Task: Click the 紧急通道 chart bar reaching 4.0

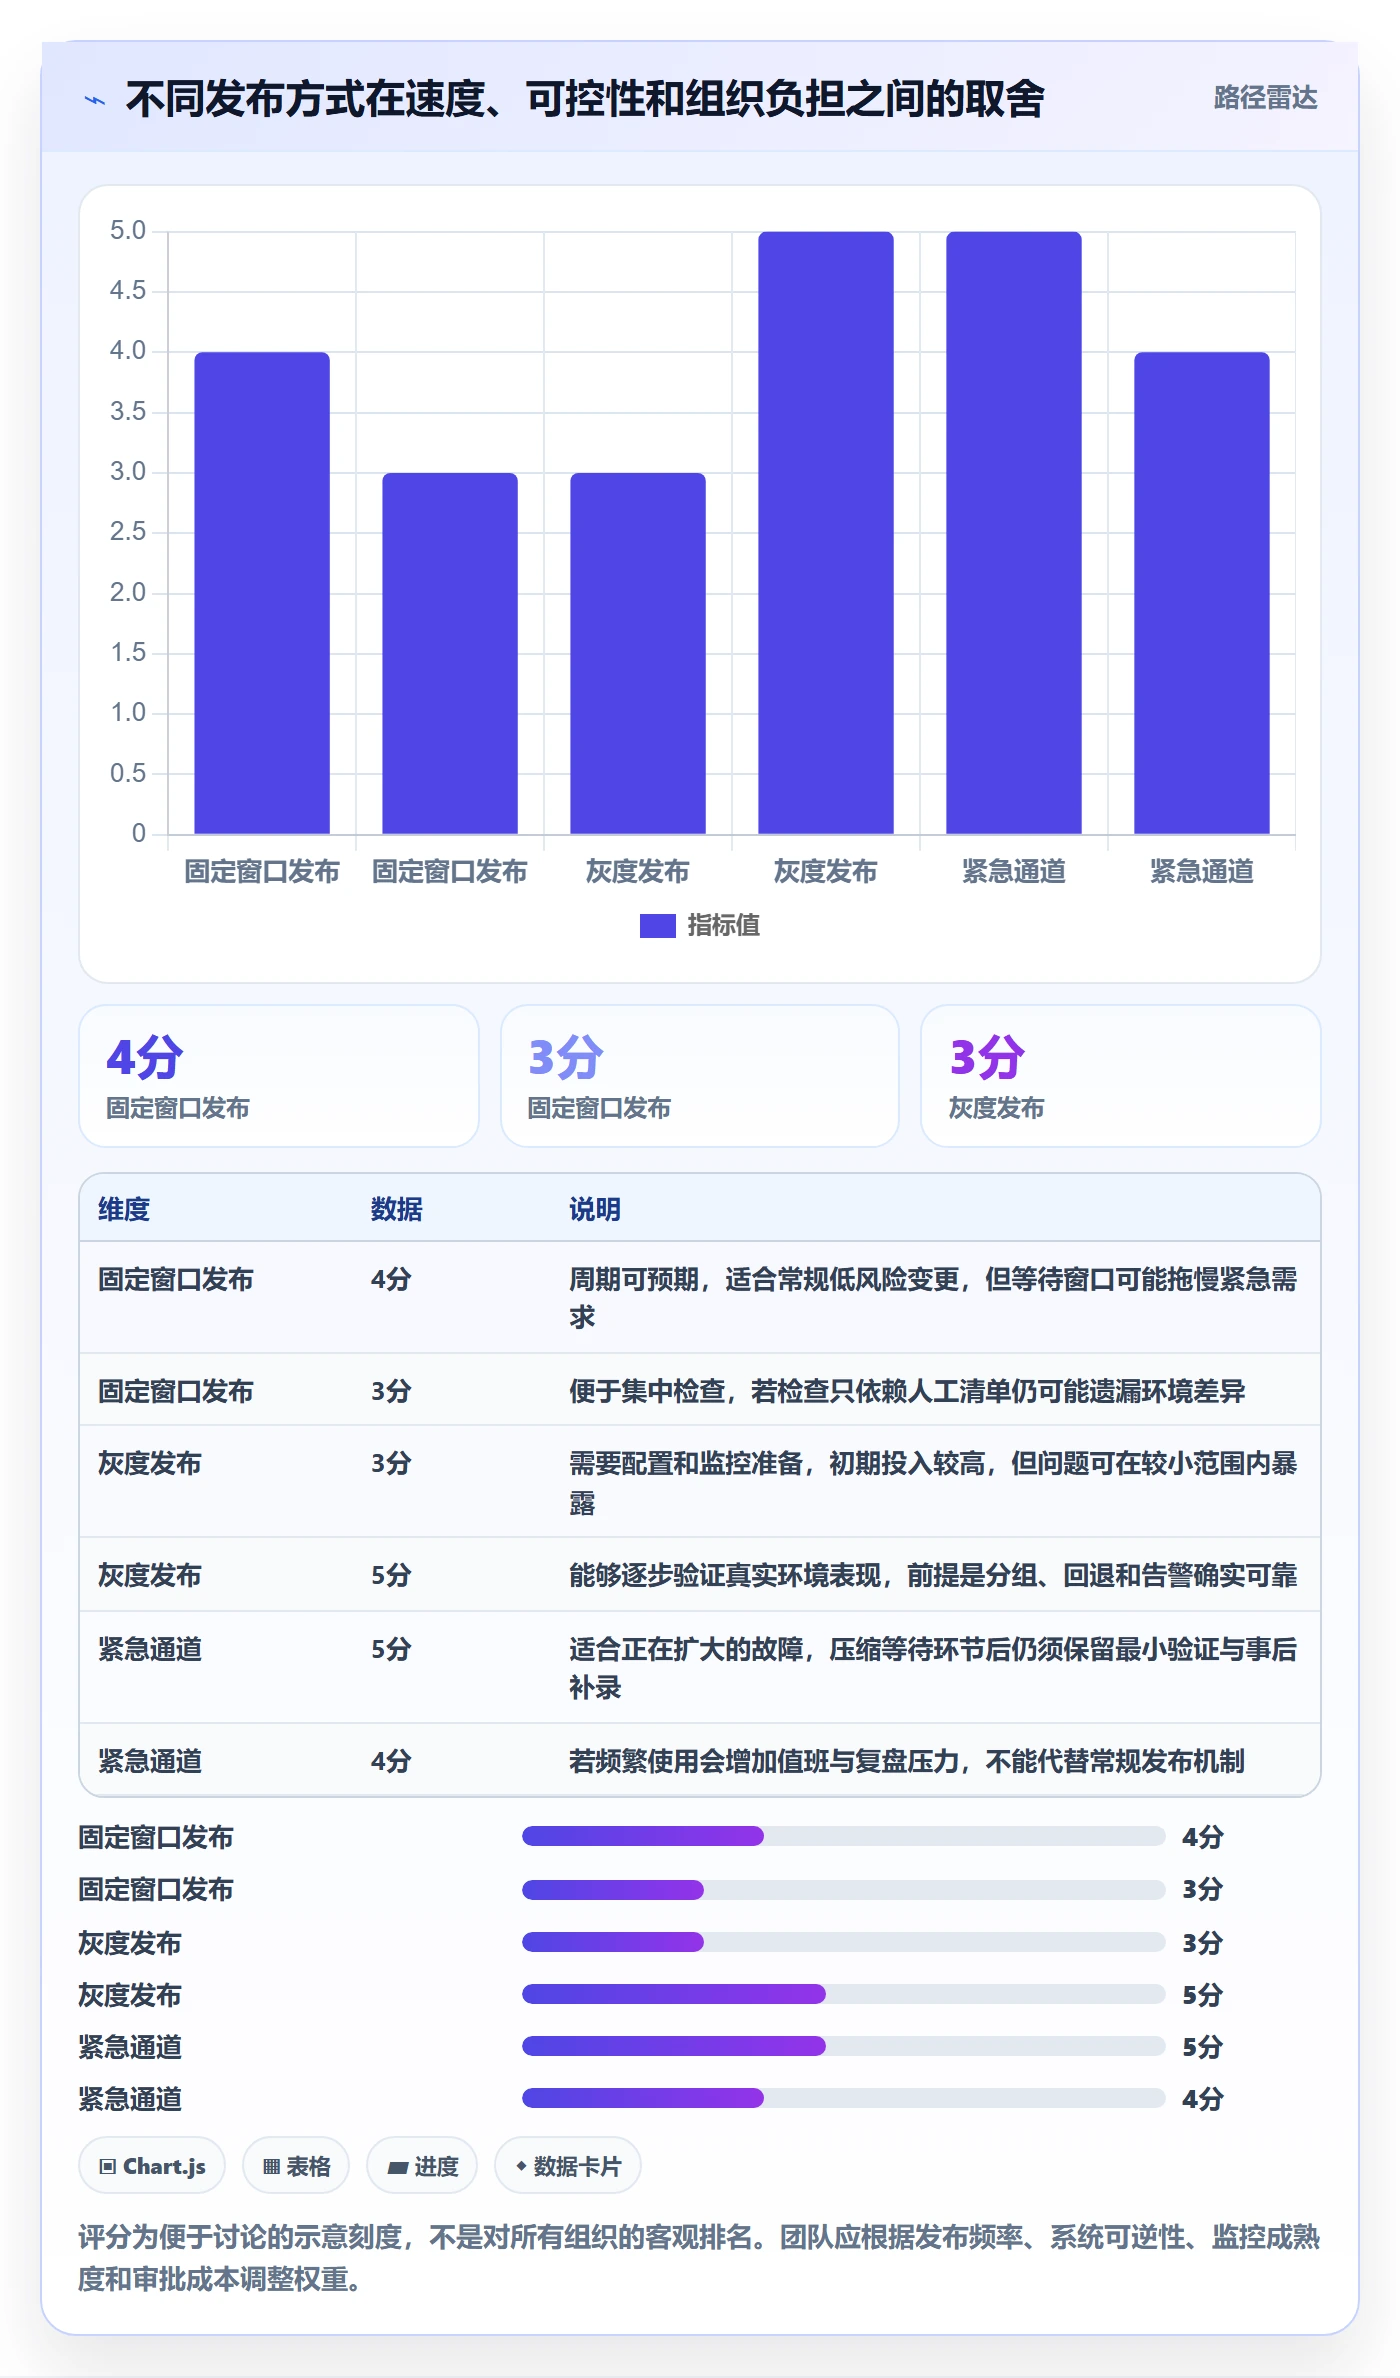Action: click(x=1202, y=593)
